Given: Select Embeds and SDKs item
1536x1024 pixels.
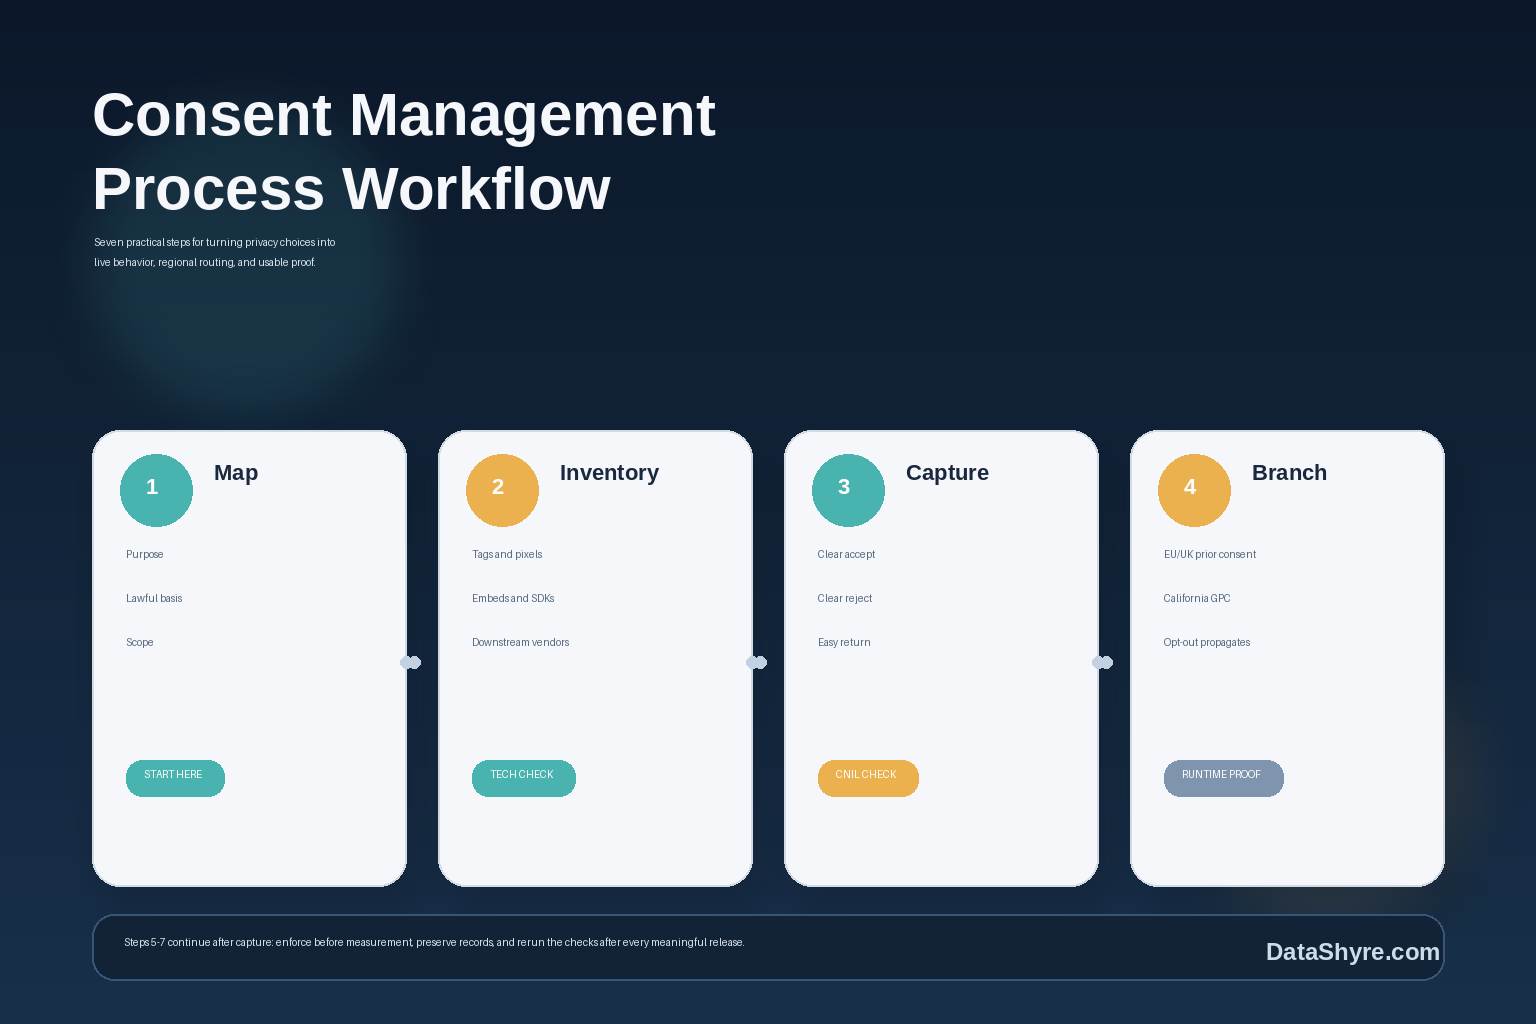Looking at the screenshot, I should tap(513, 598).
